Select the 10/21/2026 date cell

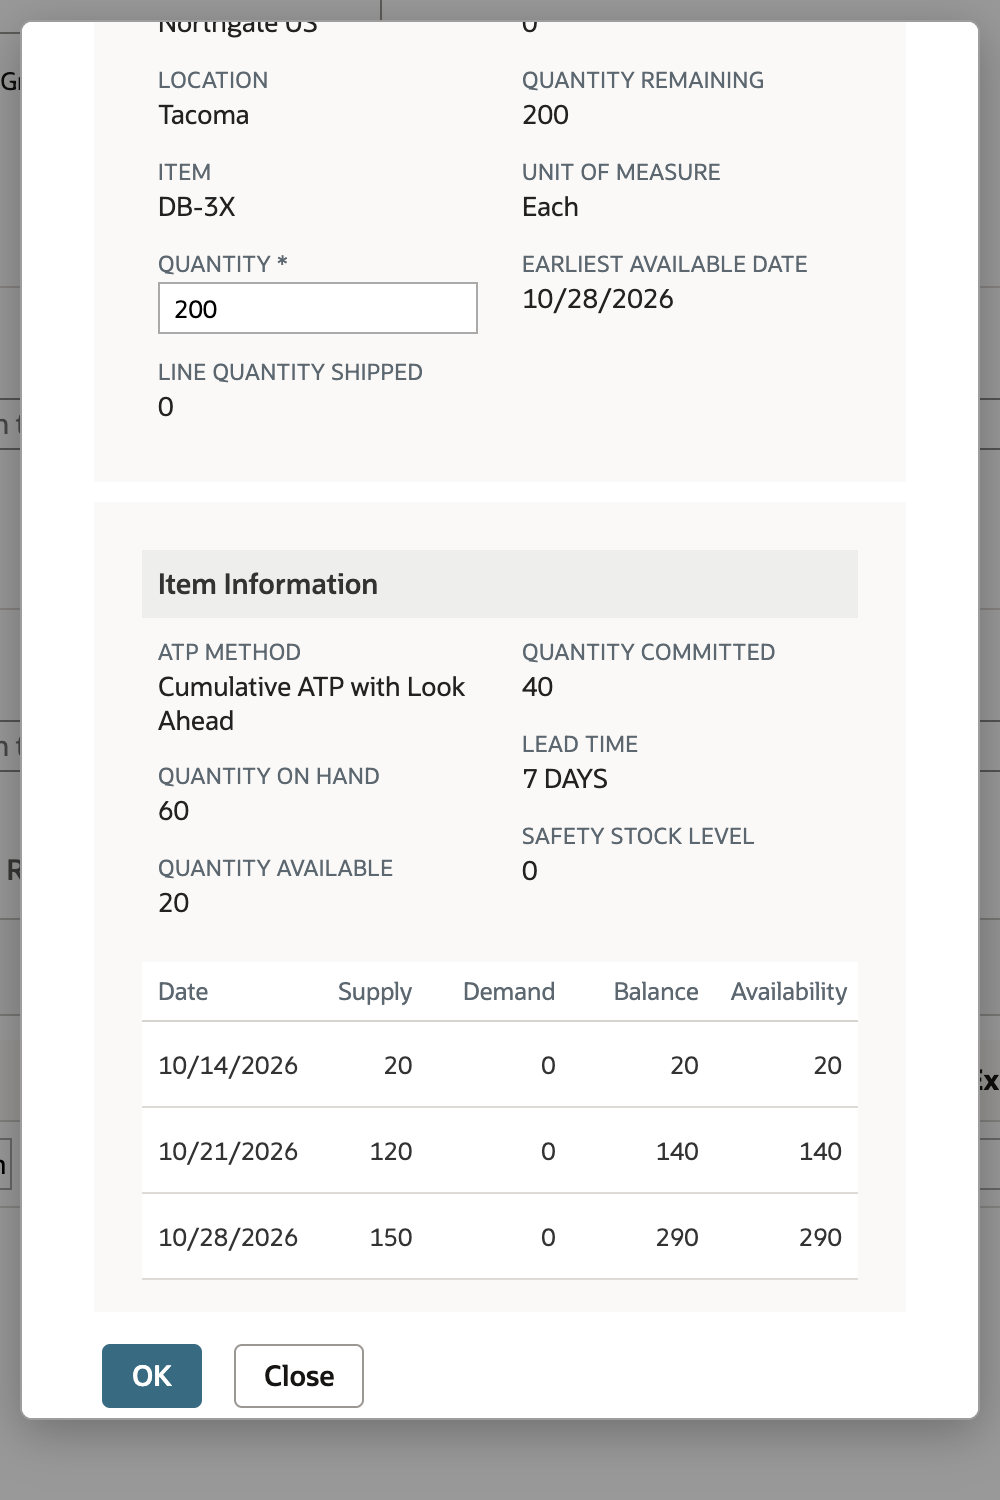tap(228, 1151)
